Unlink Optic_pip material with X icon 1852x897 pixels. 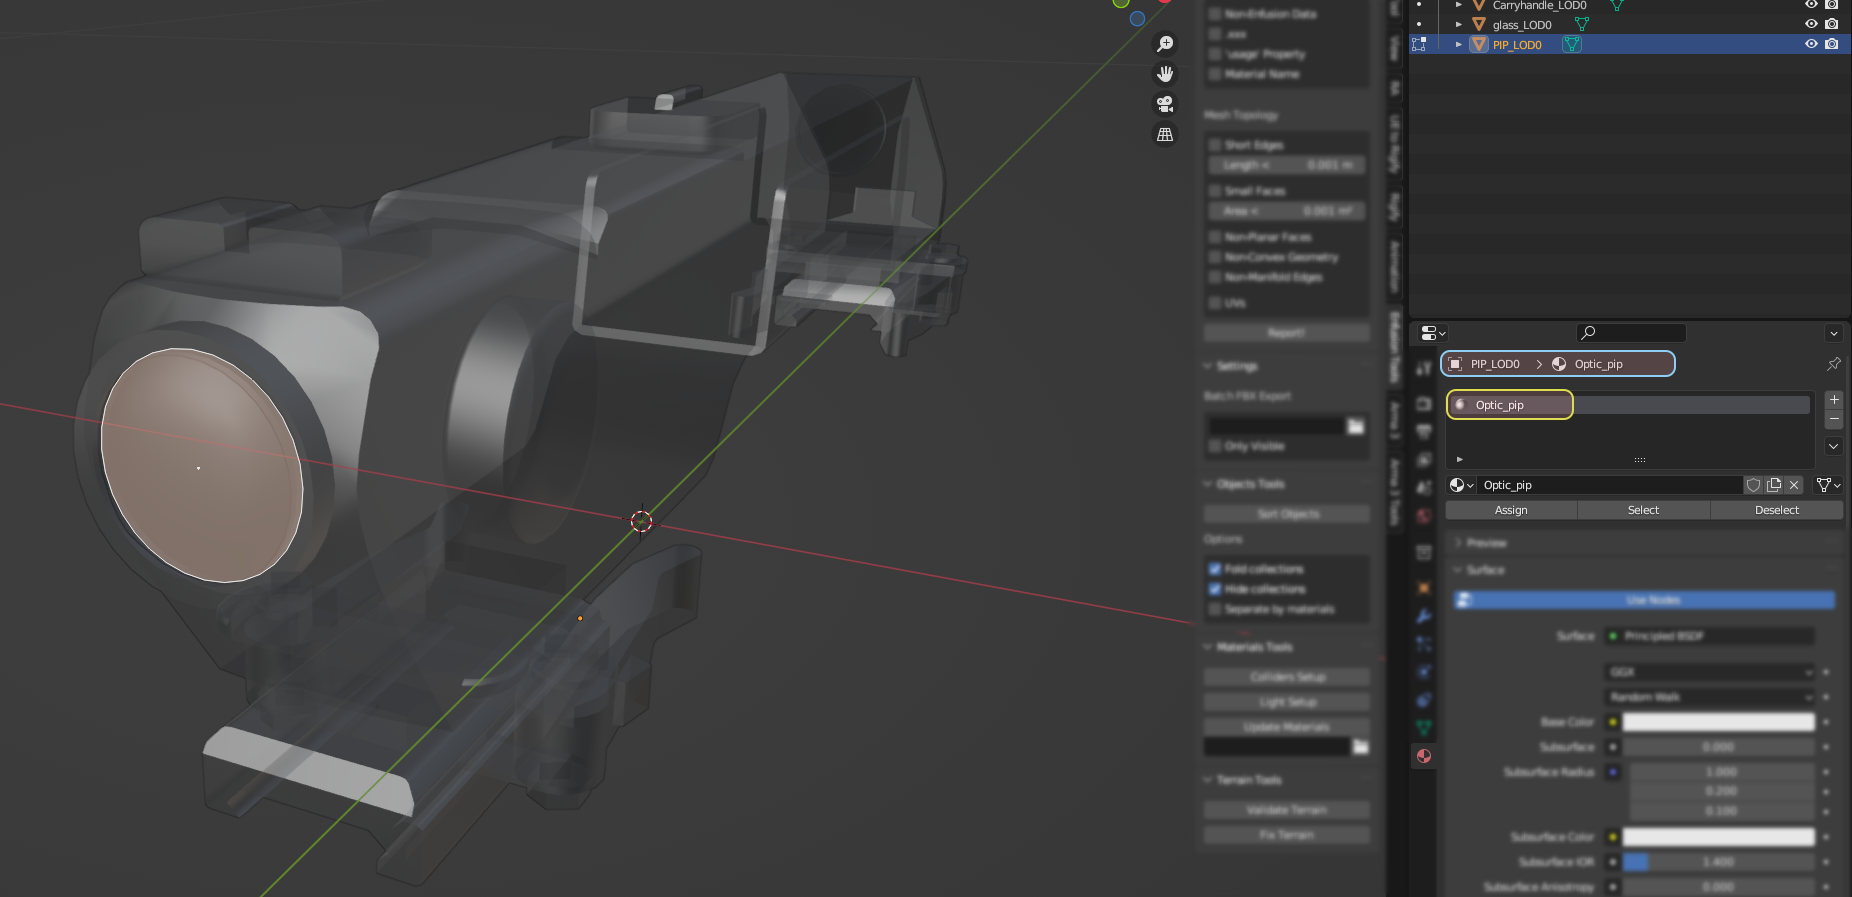pos(1795,485)
